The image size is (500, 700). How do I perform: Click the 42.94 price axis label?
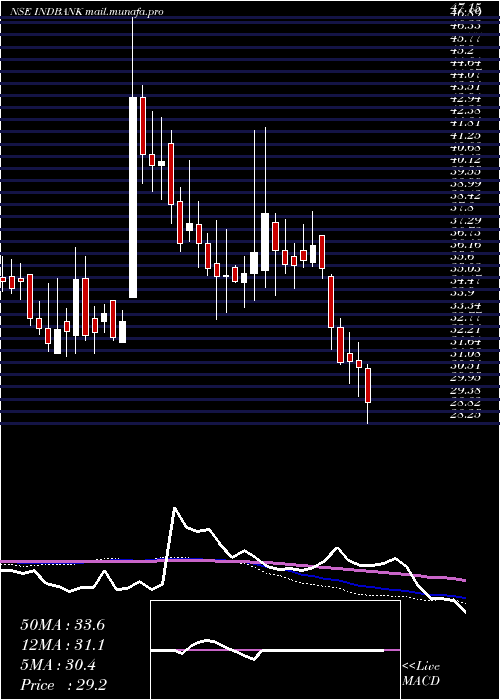pyautogui.click(x=466, y=98)
